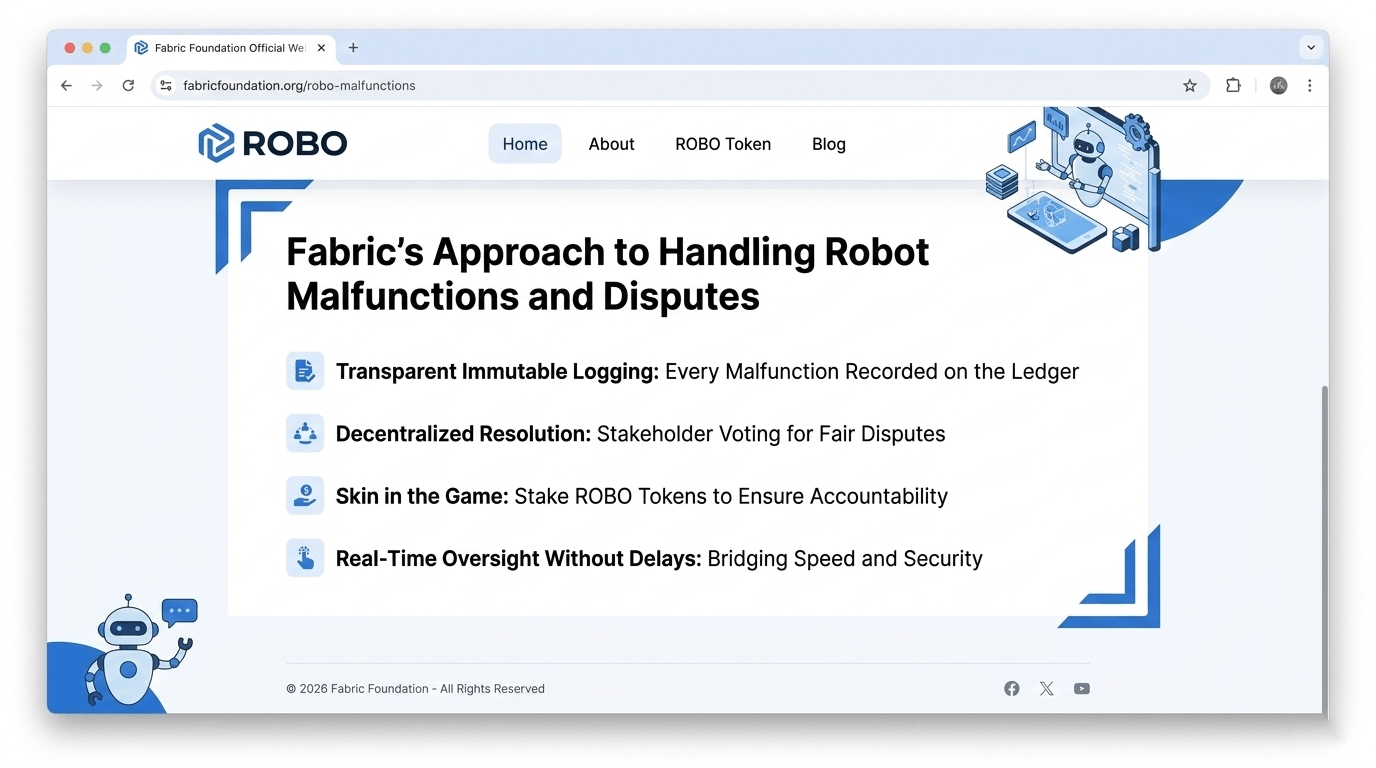Click the Skin in the Game coin-hand icon
Screen dimensions: 1376x768
[305, 495]
